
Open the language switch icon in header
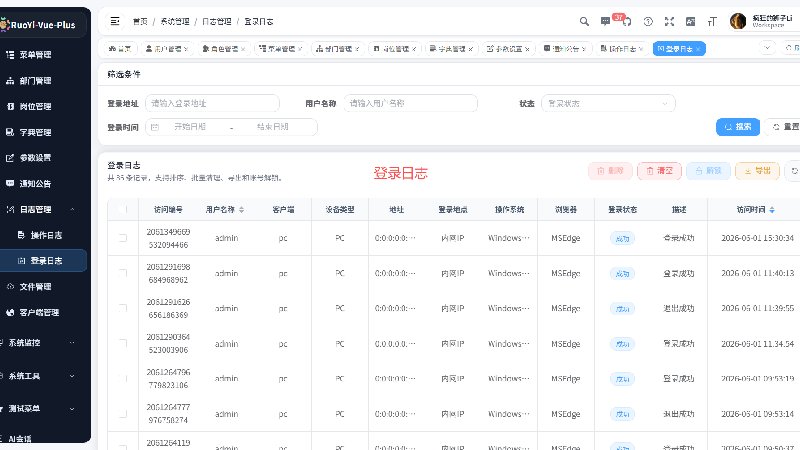(690, 21)
